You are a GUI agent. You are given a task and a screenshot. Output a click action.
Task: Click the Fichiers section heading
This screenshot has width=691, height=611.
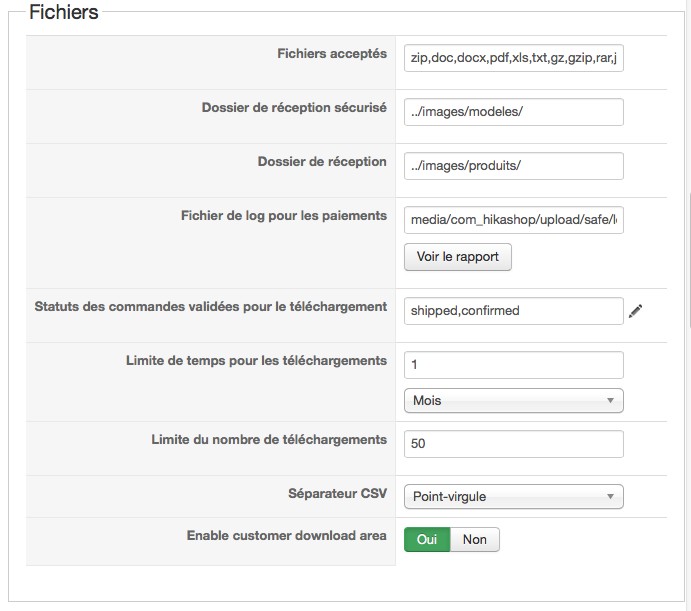point(63,12)
